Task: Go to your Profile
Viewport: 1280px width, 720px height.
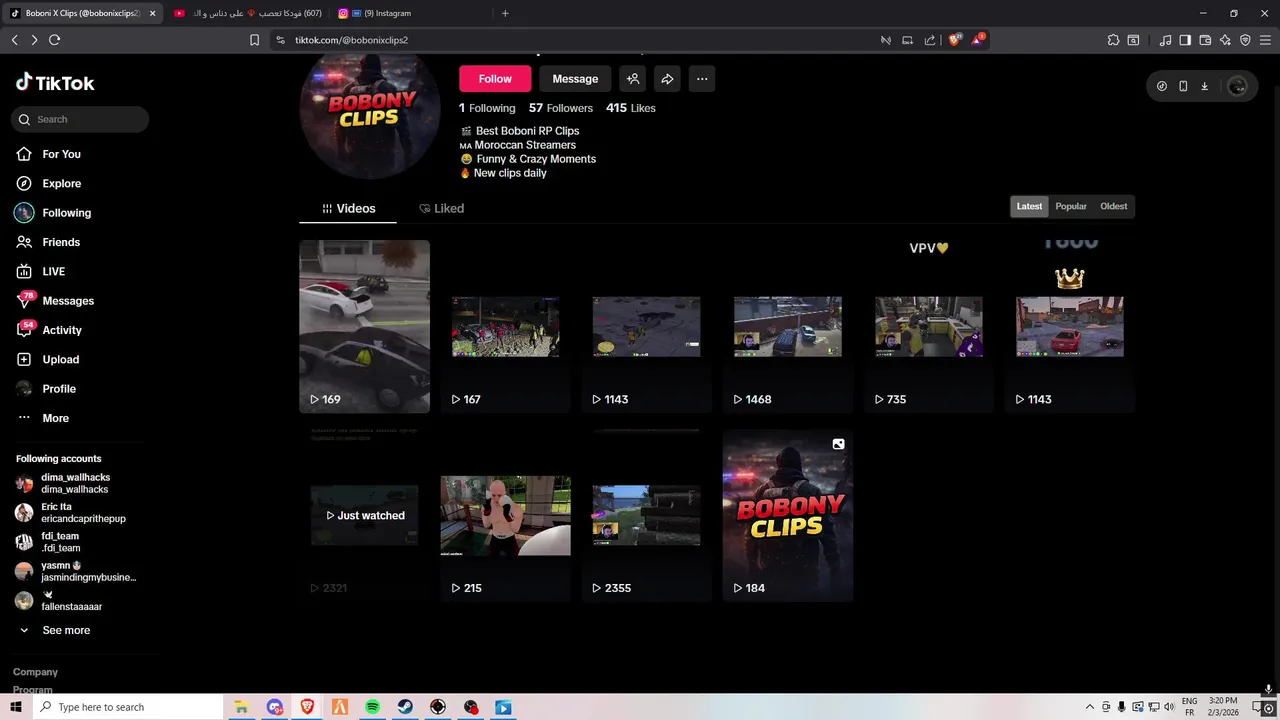Action: (x=58, y=389)
